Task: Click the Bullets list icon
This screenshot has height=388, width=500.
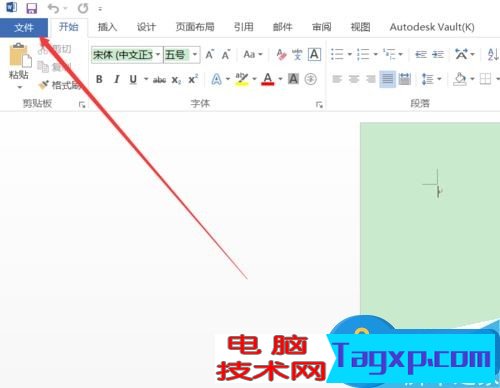Action: coord(337,54)
